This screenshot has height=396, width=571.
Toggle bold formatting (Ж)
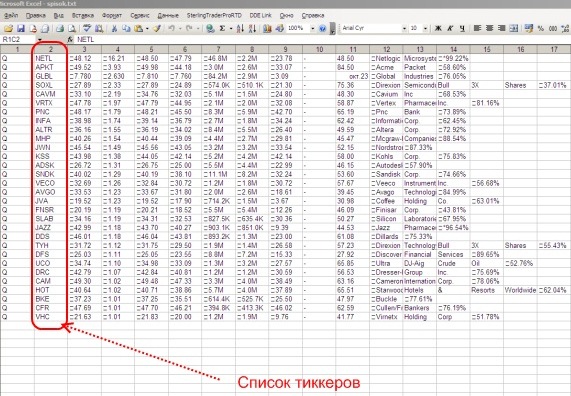coord(438,28)
